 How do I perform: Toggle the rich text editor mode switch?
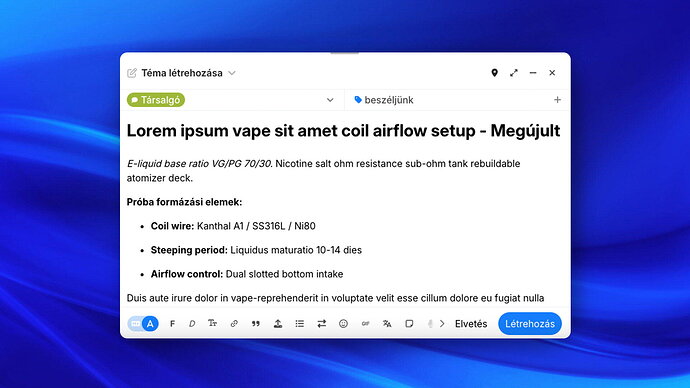(x=143, y=324)
